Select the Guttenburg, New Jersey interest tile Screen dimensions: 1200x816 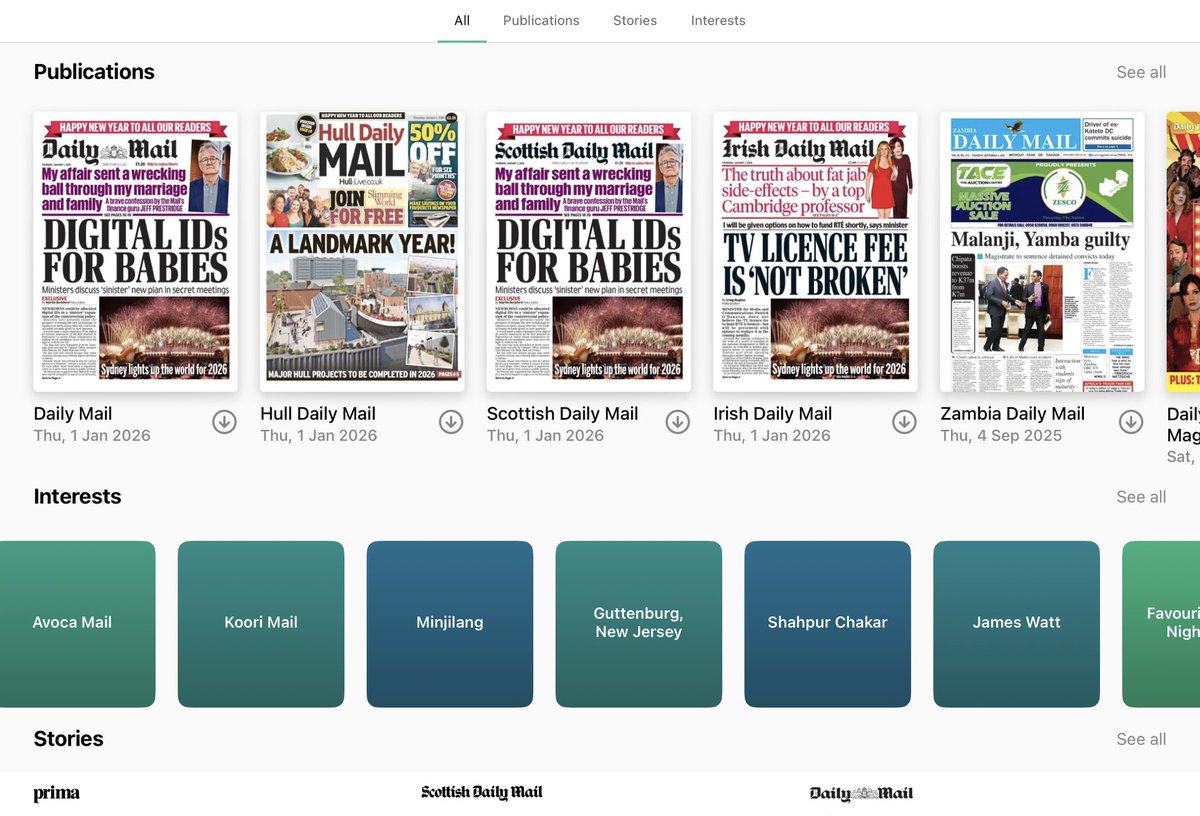tap(639, 624)
